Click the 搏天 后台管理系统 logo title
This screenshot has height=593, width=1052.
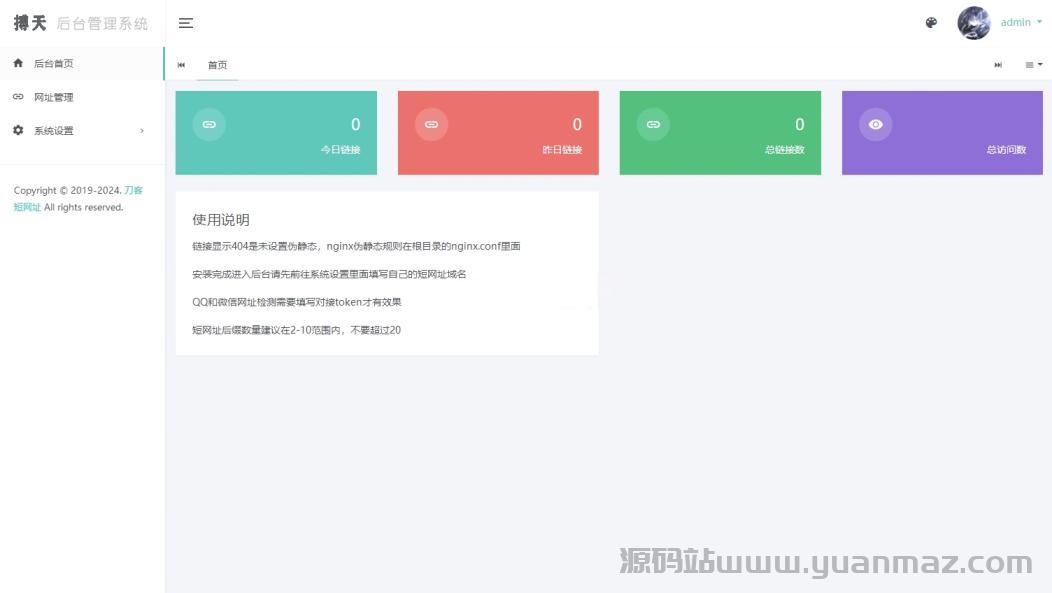click(81, 23)
